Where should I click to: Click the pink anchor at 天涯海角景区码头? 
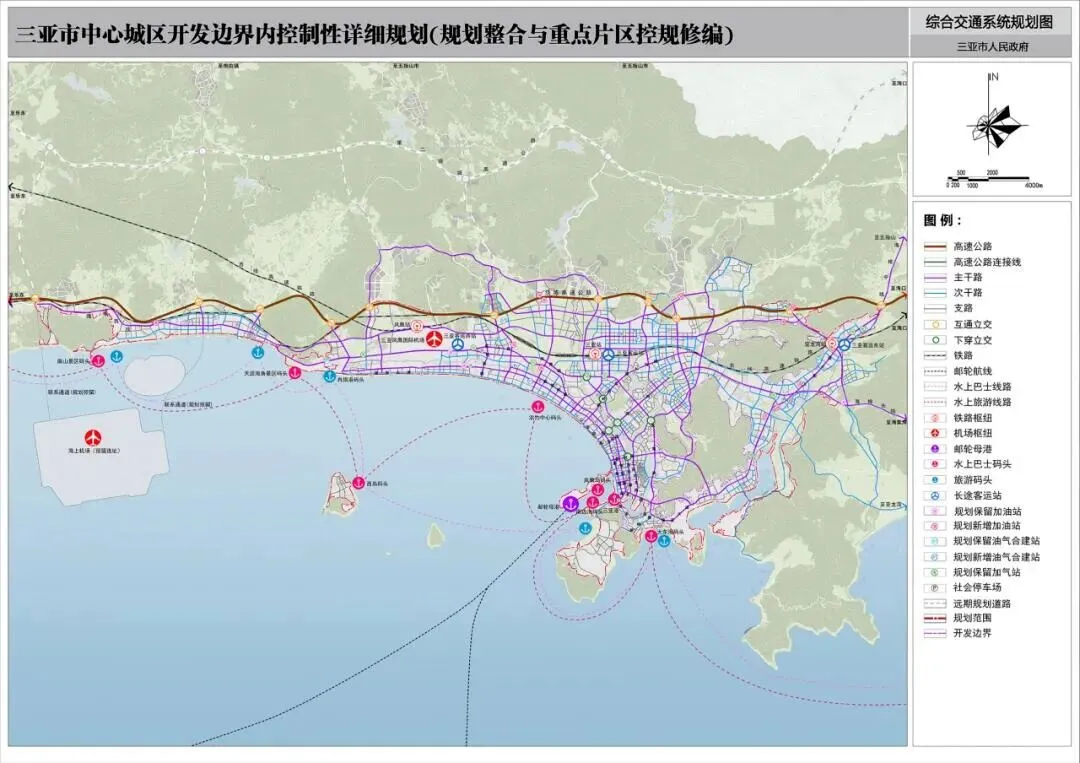tap(295, 373)
